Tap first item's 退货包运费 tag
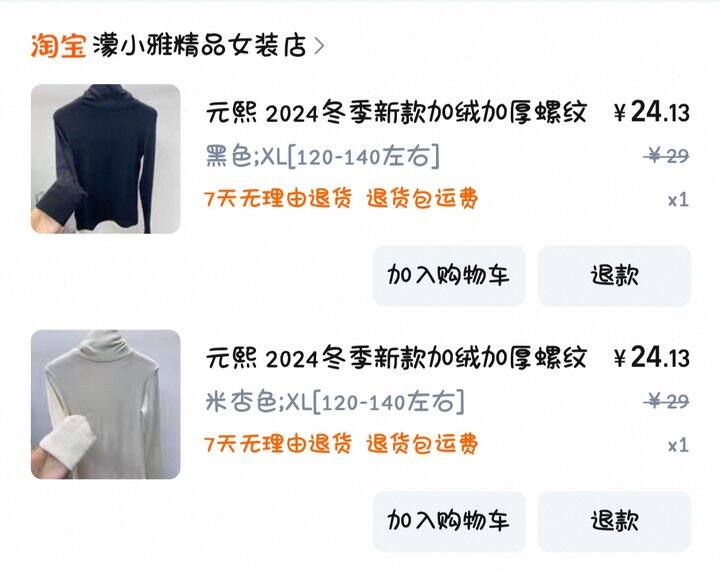This screenshot has width=720, height=571. [422, 199]
